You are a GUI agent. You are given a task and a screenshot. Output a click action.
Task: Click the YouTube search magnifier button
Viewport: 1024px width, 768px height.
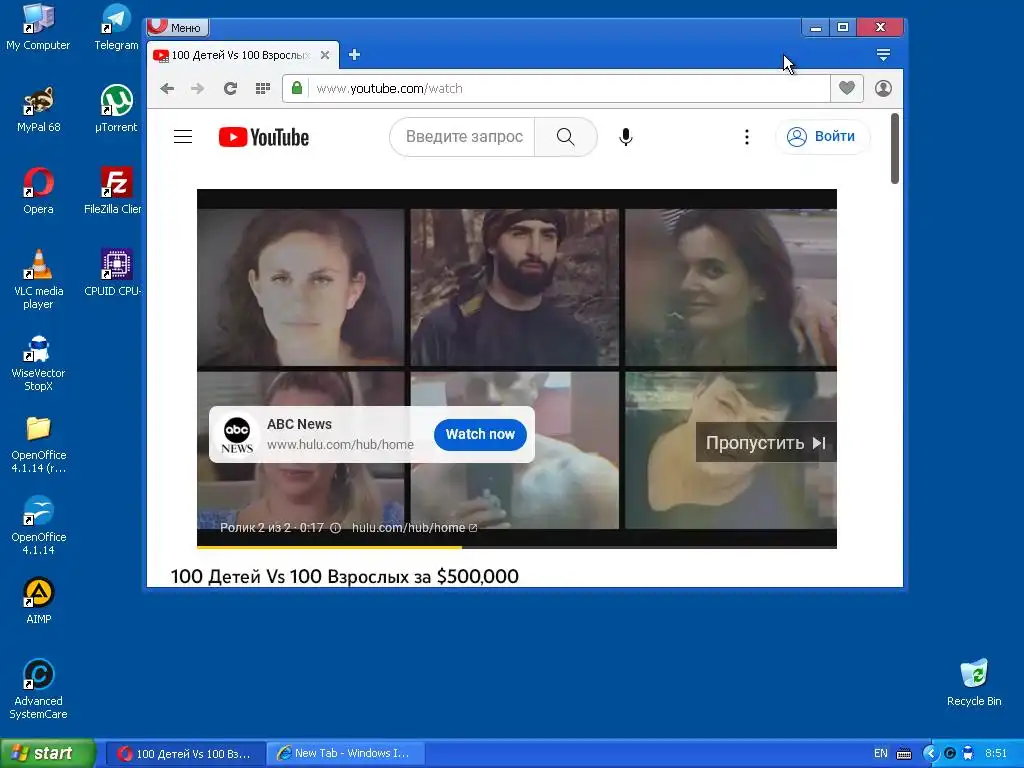click(x=566, y=136)
